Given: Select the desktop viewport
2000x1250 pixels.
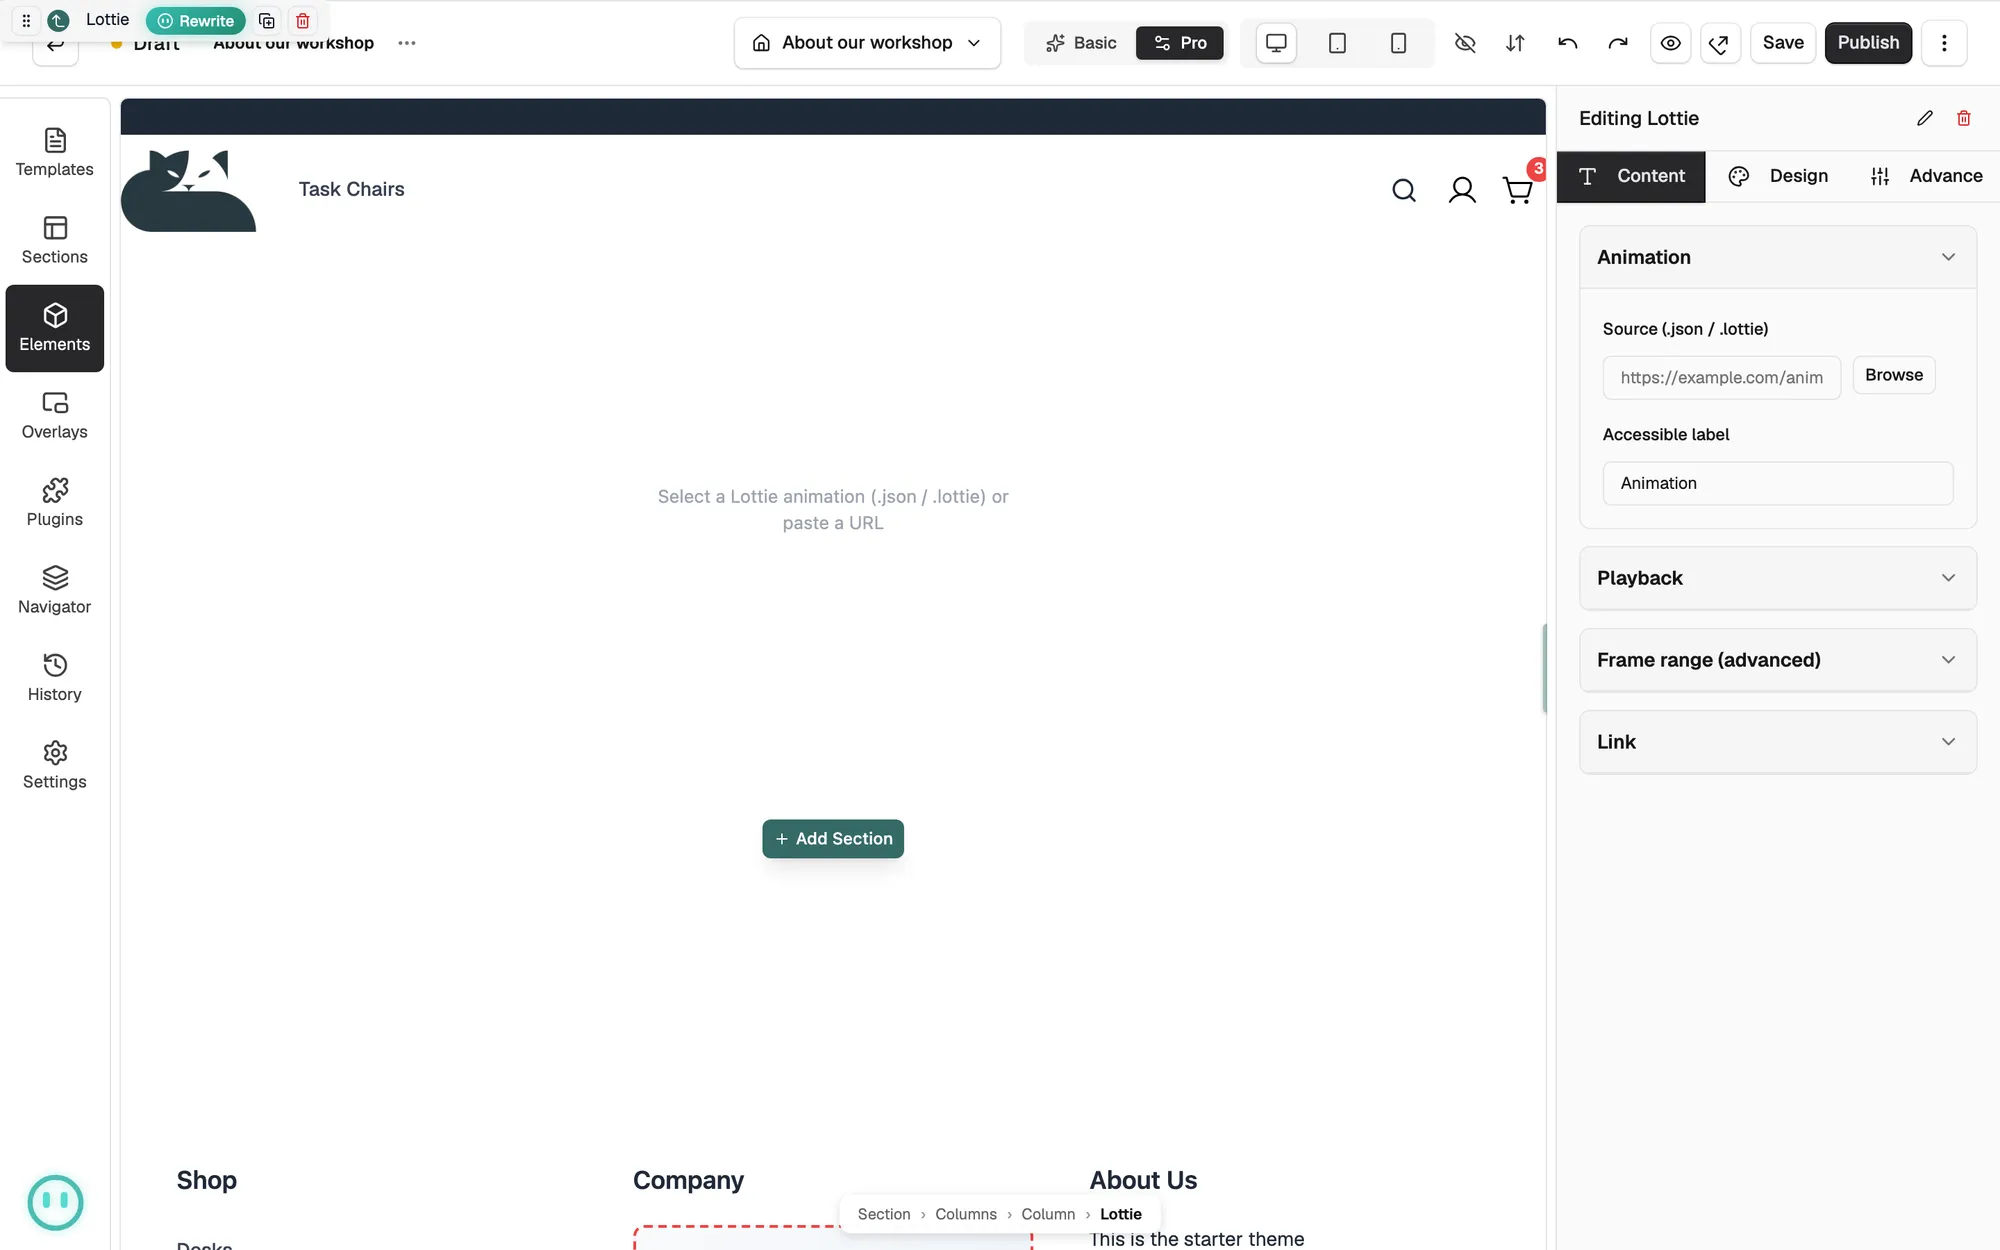Looking at the screenshot, I should [1276, 43].
